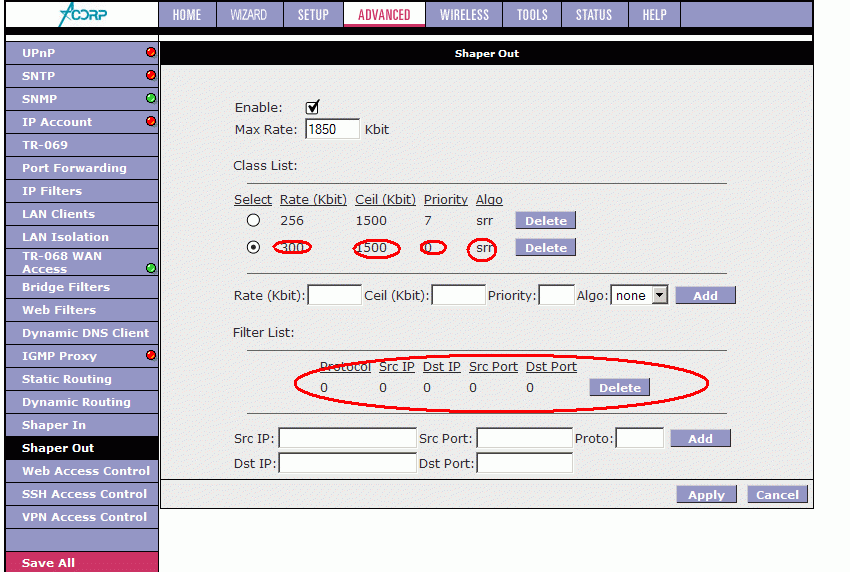Delete the class with rate 256
This screenshot has width=850, height=572.
click(545, 221)
